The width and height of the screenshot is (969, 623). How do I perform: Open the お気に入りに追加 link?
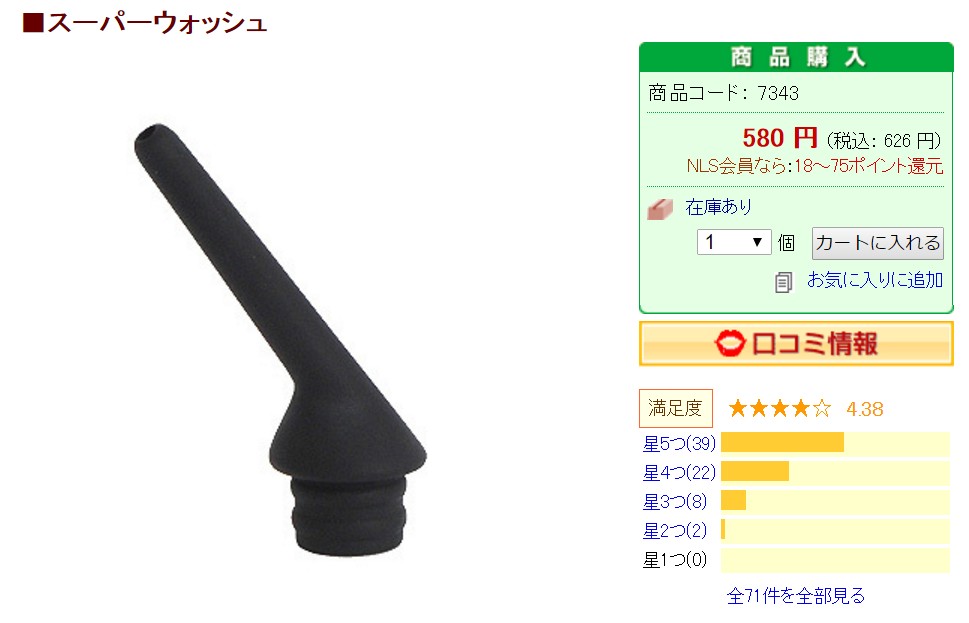(874, 280)
